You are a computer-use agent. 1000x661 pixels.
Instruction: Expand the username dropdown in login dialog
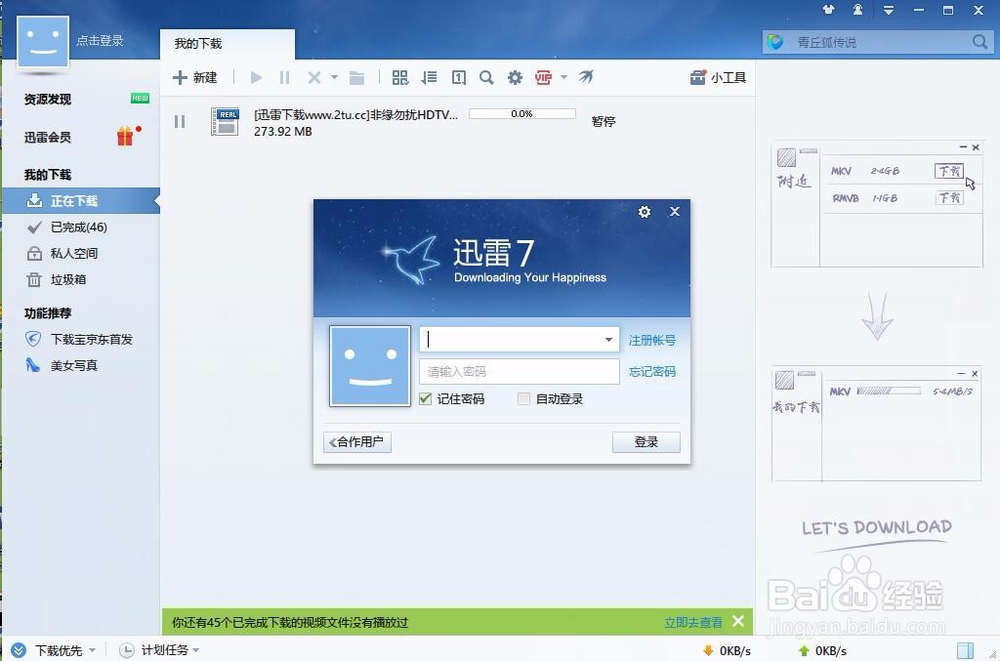point(608,340)
